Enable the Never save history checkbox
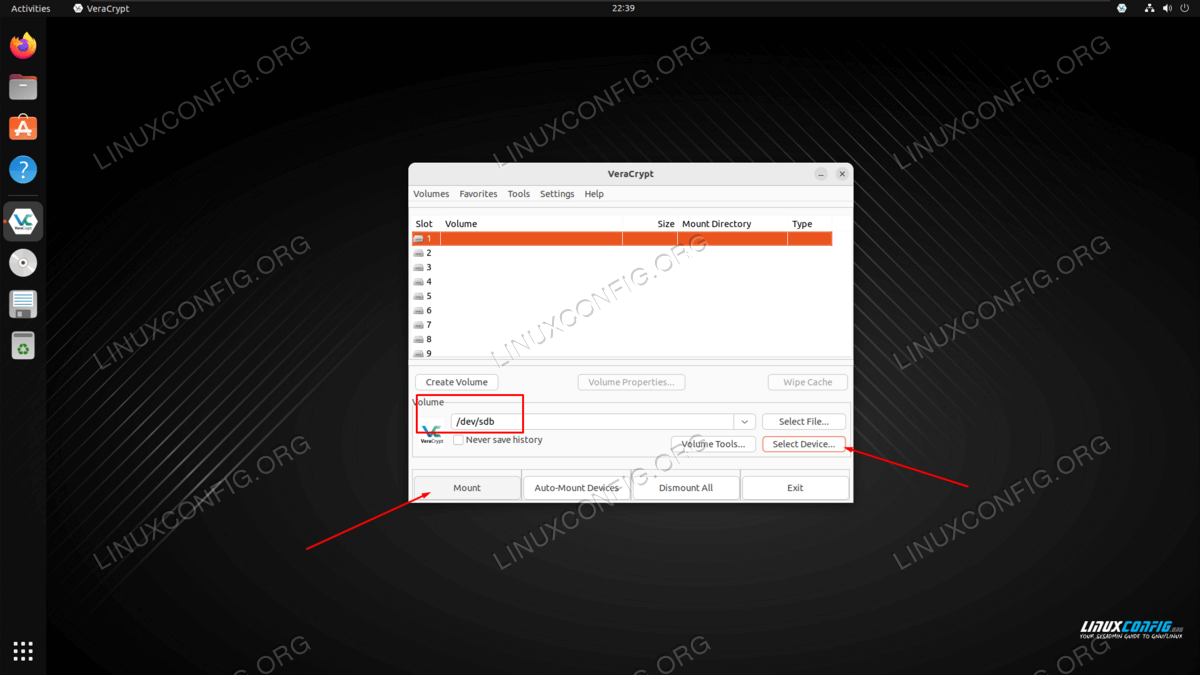Viewport: 1200px width, 675px height. pos(458,440)
